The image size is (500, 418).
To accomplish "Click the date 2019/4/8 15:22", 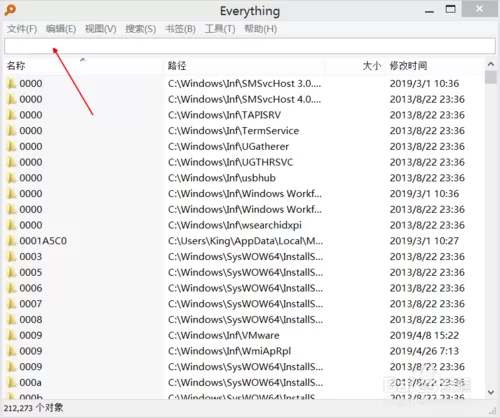I will point(424,335).
